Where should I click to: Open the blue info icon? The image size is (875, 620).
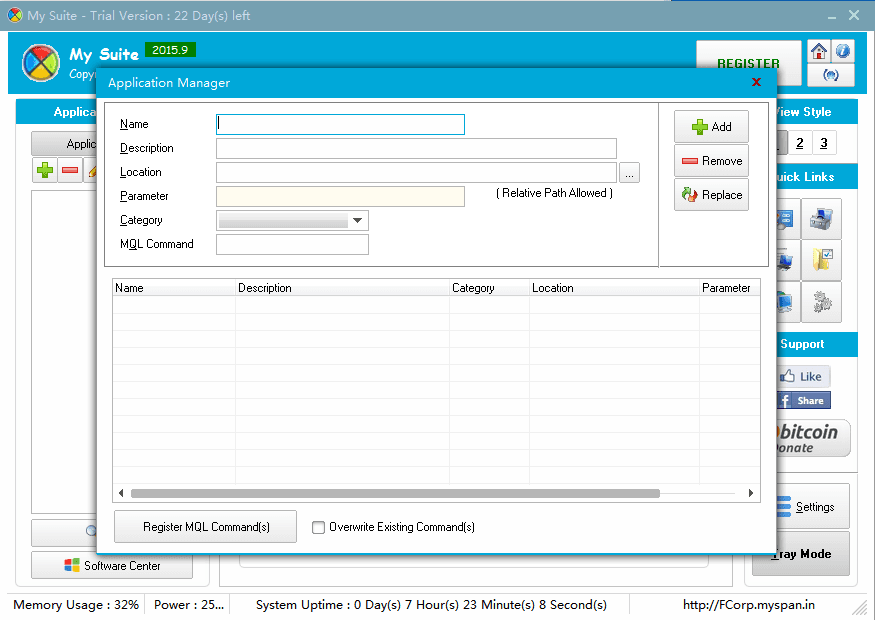pos(843,52)
